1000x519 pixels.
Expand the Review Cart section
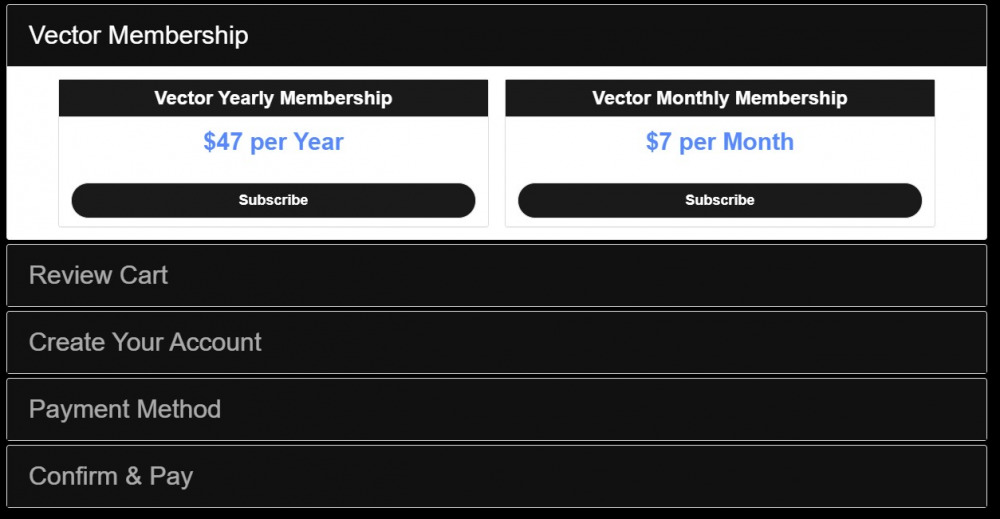600,275
